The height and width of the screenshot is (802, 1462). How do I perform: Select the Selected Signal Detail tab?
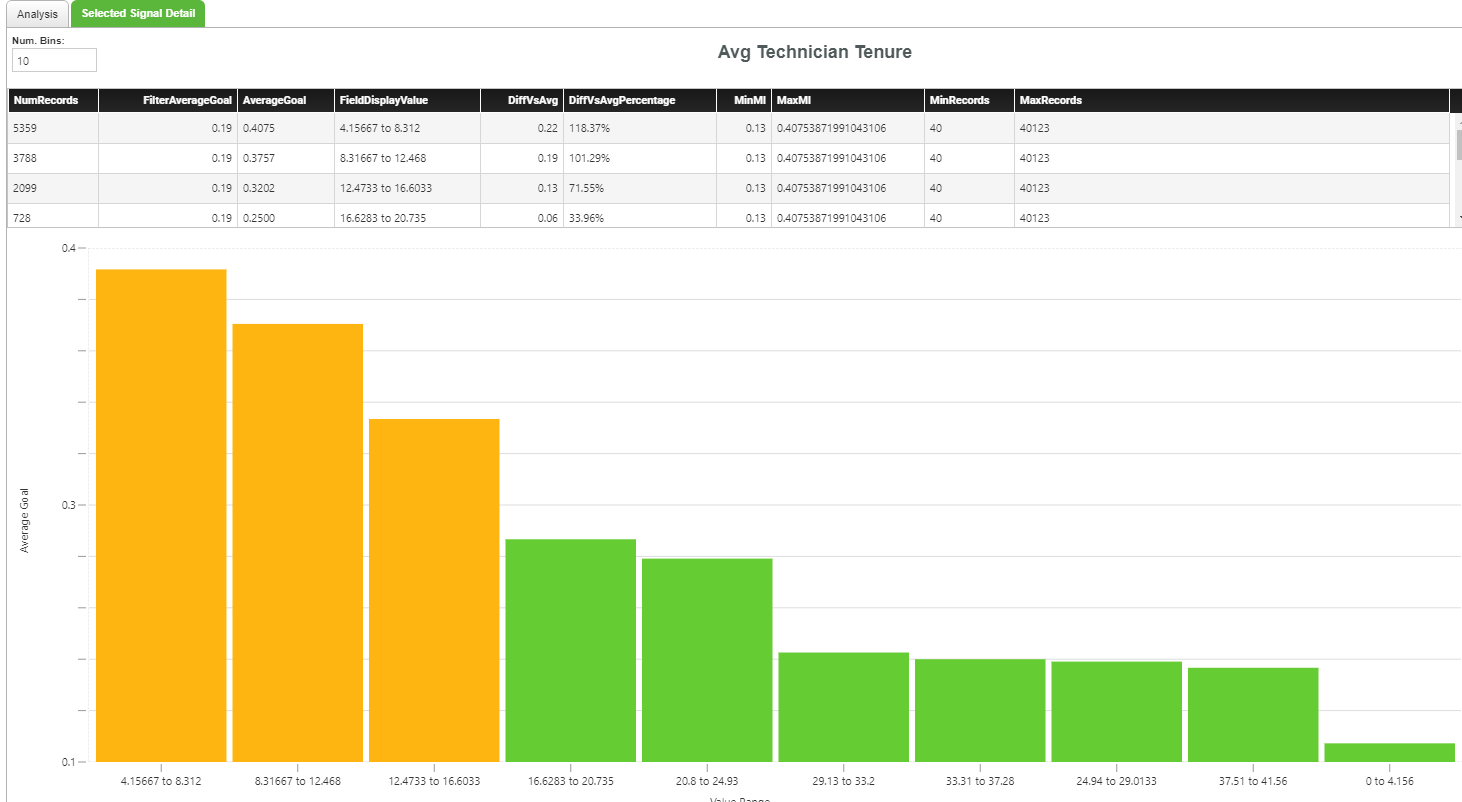138,14
